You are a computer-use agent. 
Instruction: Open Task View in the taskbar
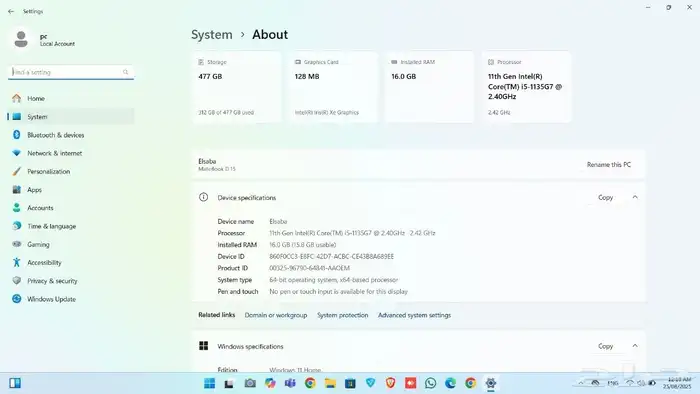click(229, 383)
